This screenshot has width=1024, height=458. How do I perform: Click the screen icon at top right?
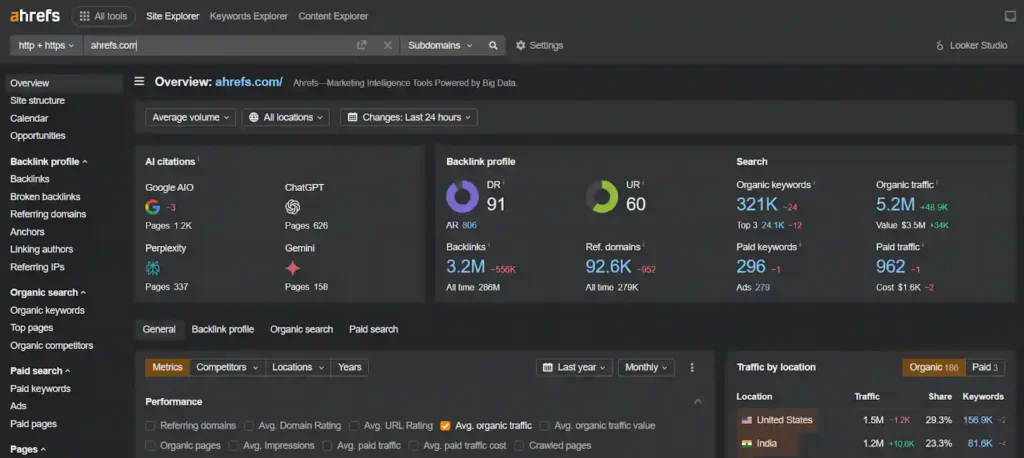[1010, 16]
